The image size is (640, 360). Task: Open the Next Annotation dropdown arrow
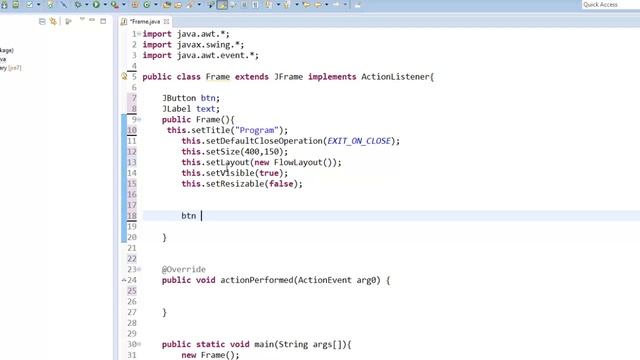(x=278, y=4)
